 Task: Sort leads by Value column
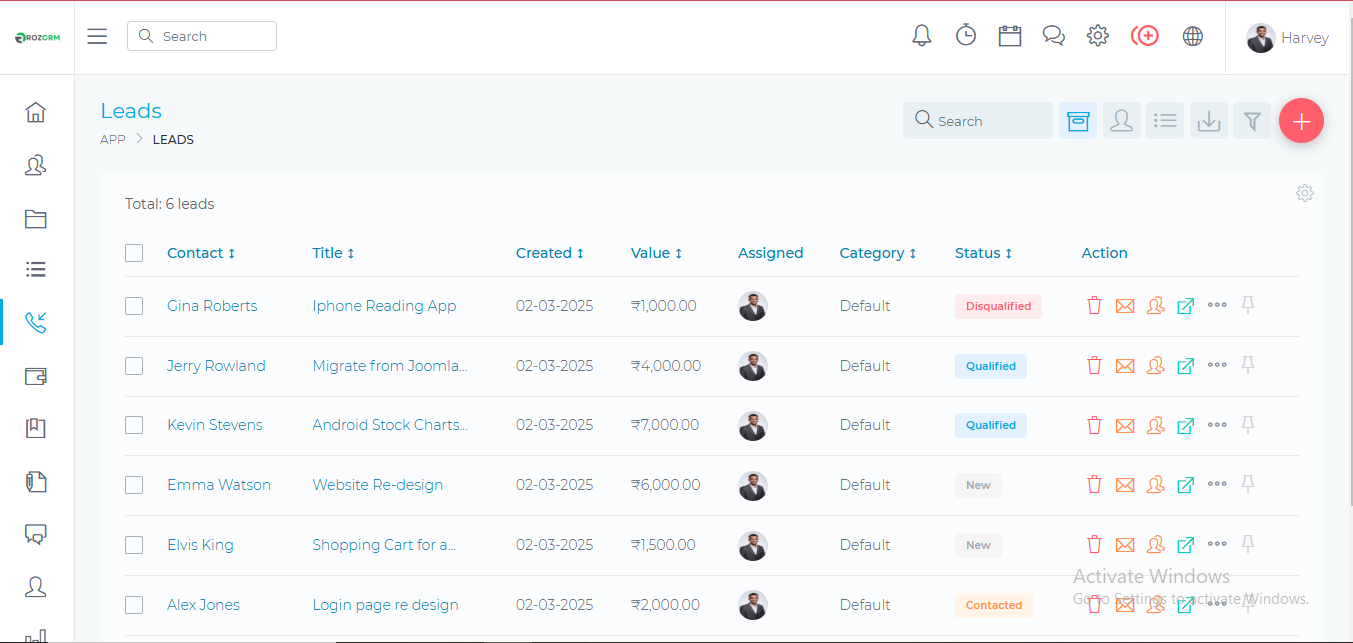coord(656,253)
